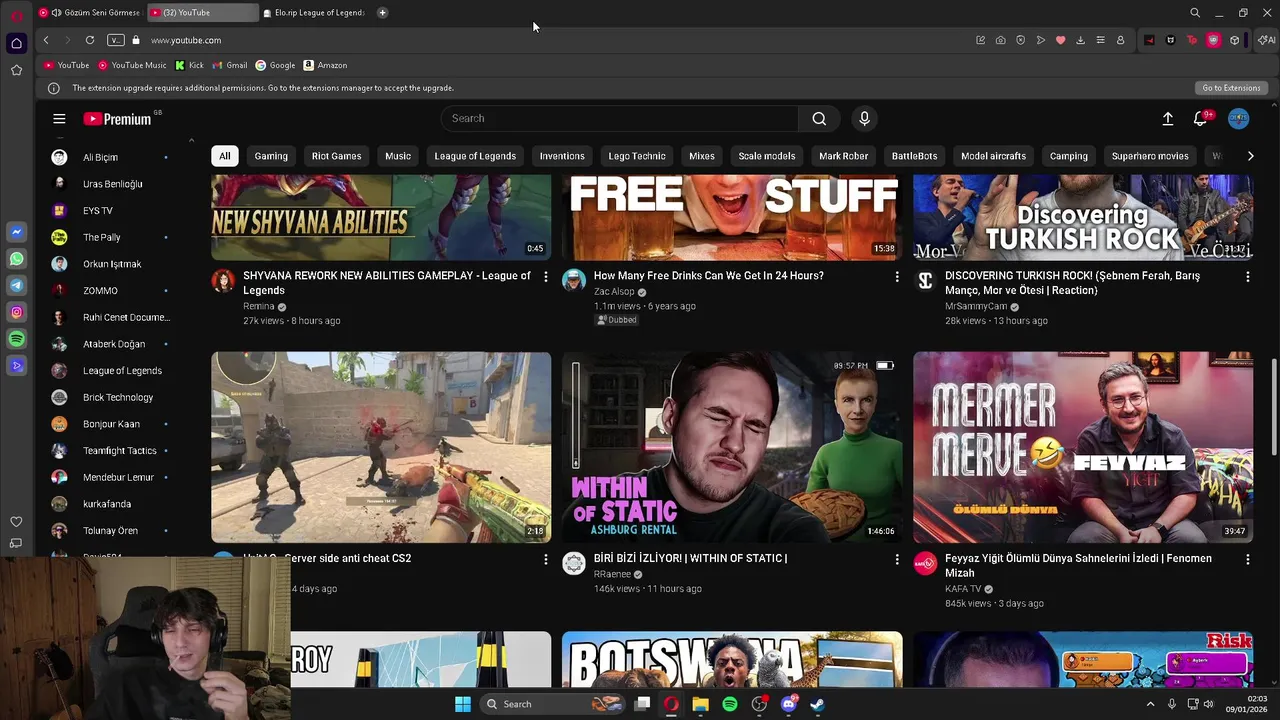Open Spotify in the Opera sidebar
The height and width of the screenshot is (720, 1280).
tap(16, 340)
